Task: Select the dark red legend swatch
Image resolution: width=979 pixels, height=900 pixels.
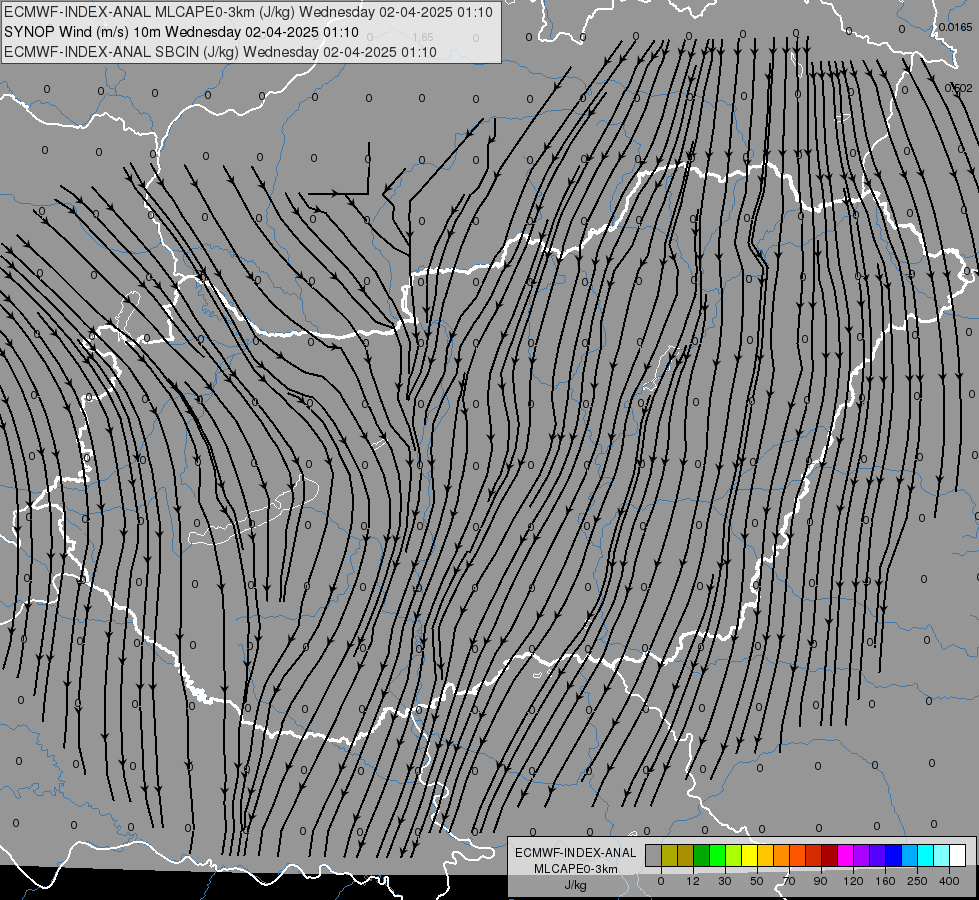Action: coord(829,855)
